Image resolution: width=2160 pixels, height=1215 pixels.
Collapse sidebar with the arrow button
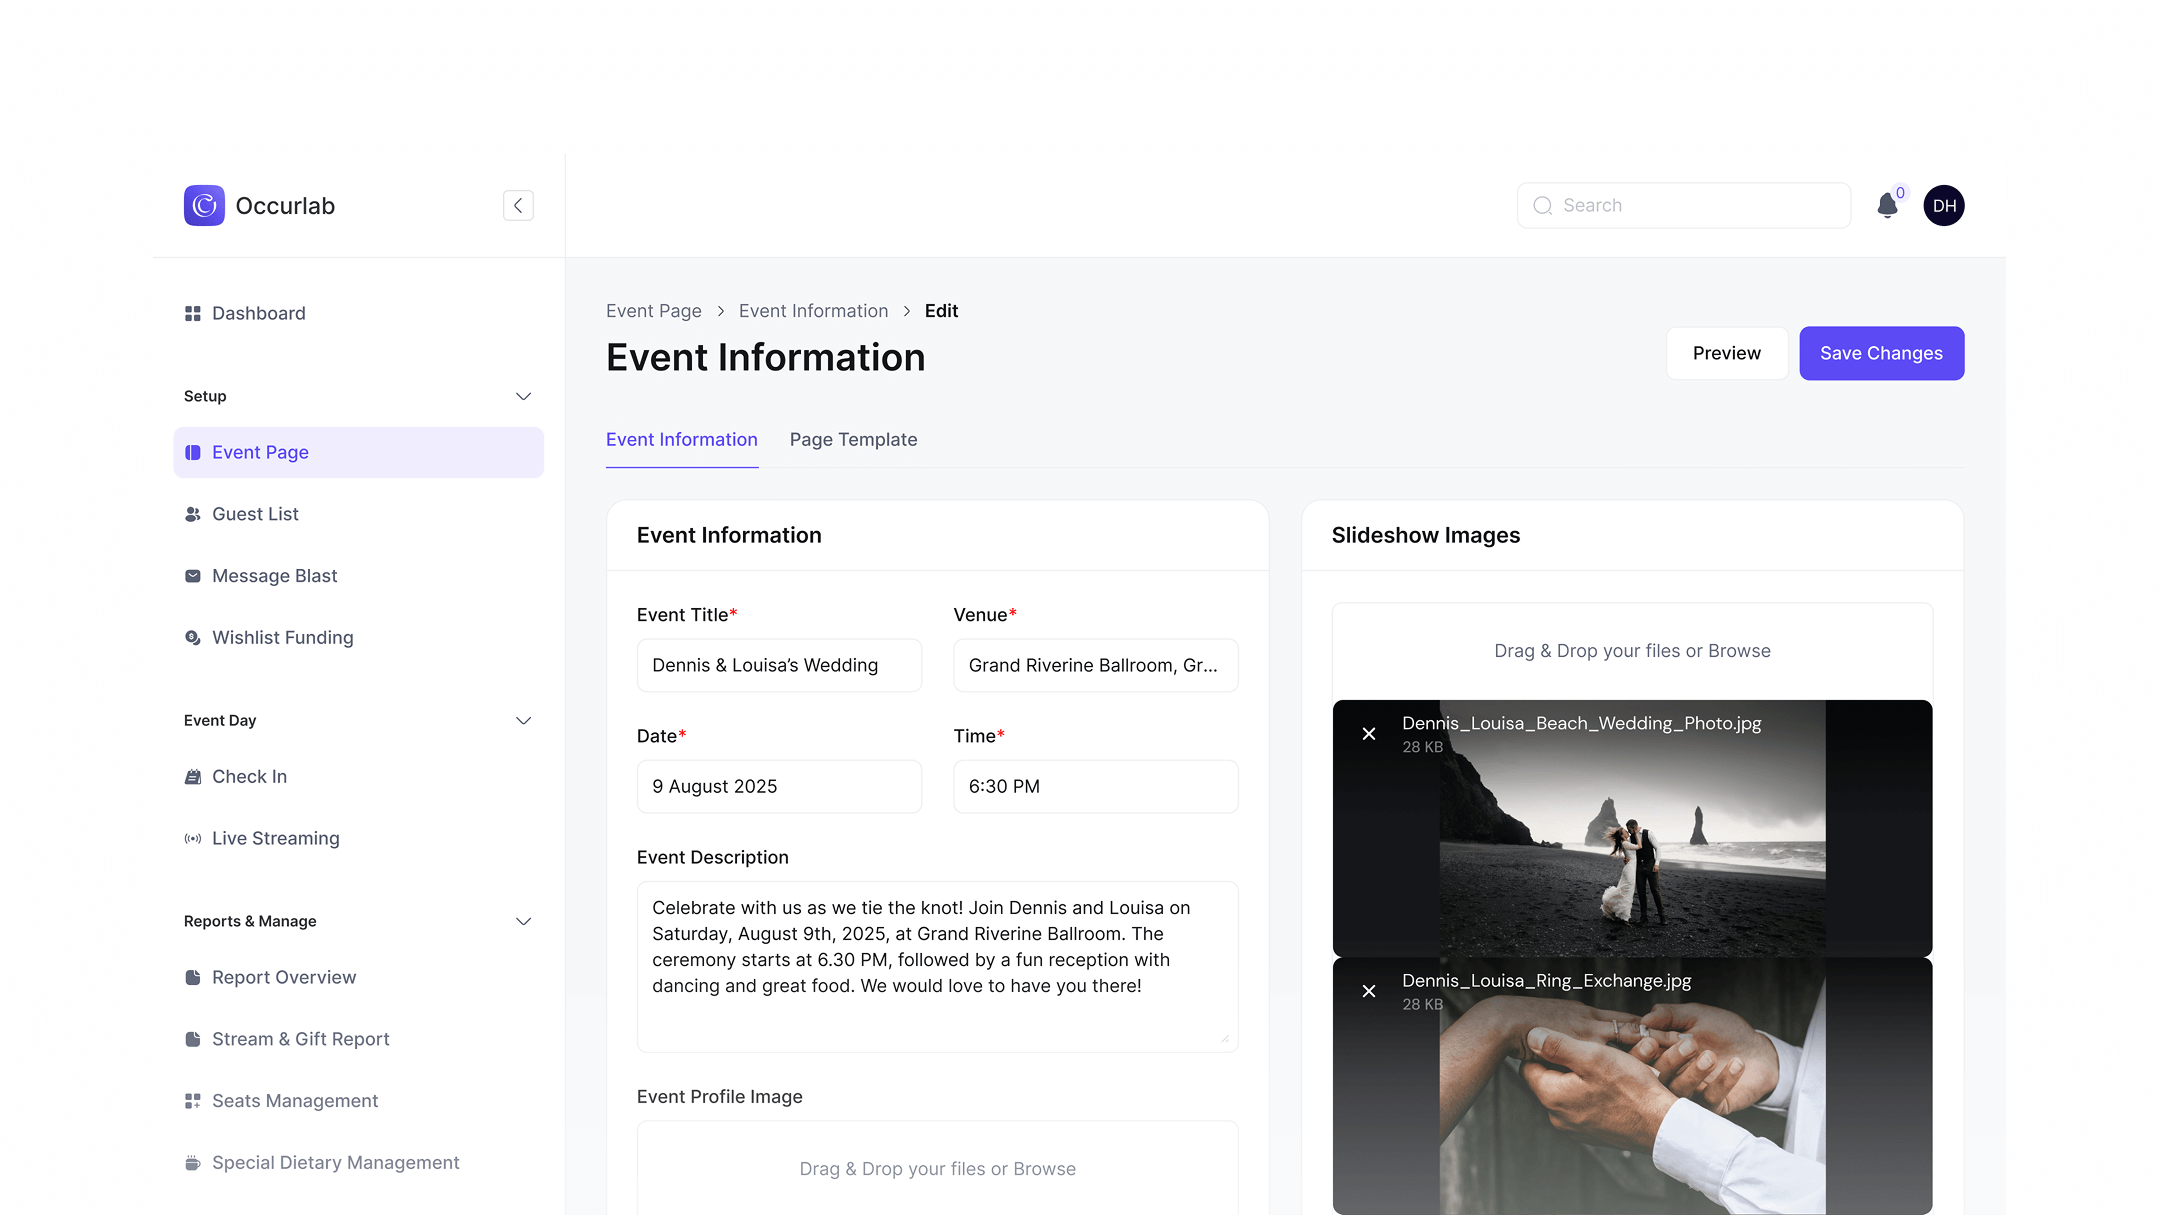tap(518, 206)
